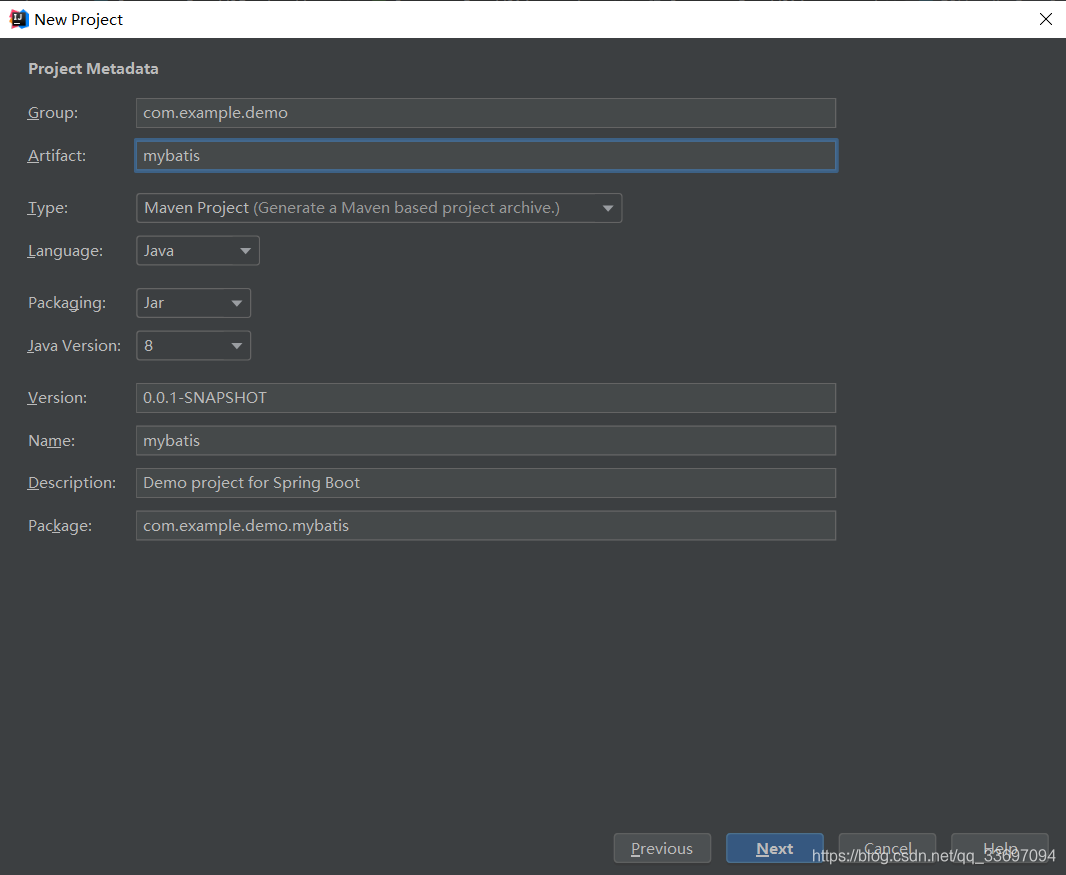This screenshot has width=1066, height=875.
Task: Click the Java Version label
Action: [x=74, y=346]
